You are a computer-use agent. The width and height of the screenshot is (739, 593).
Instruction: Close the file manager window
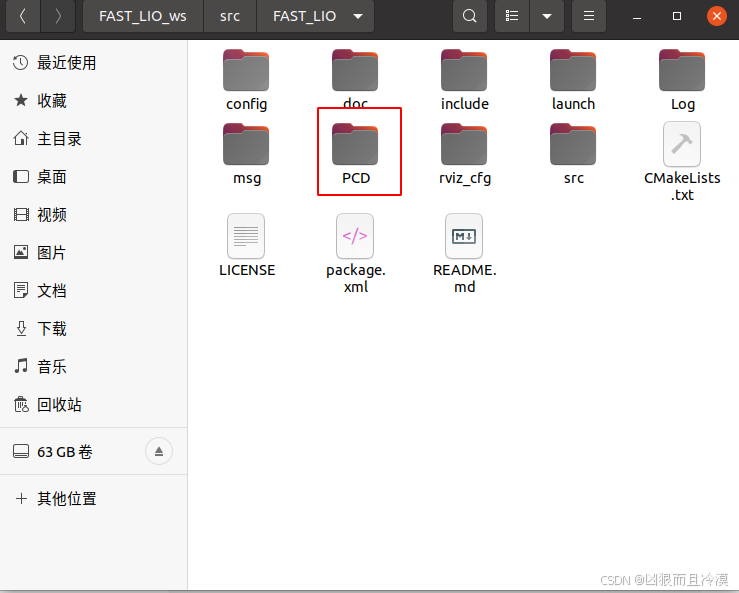[716, 16]
